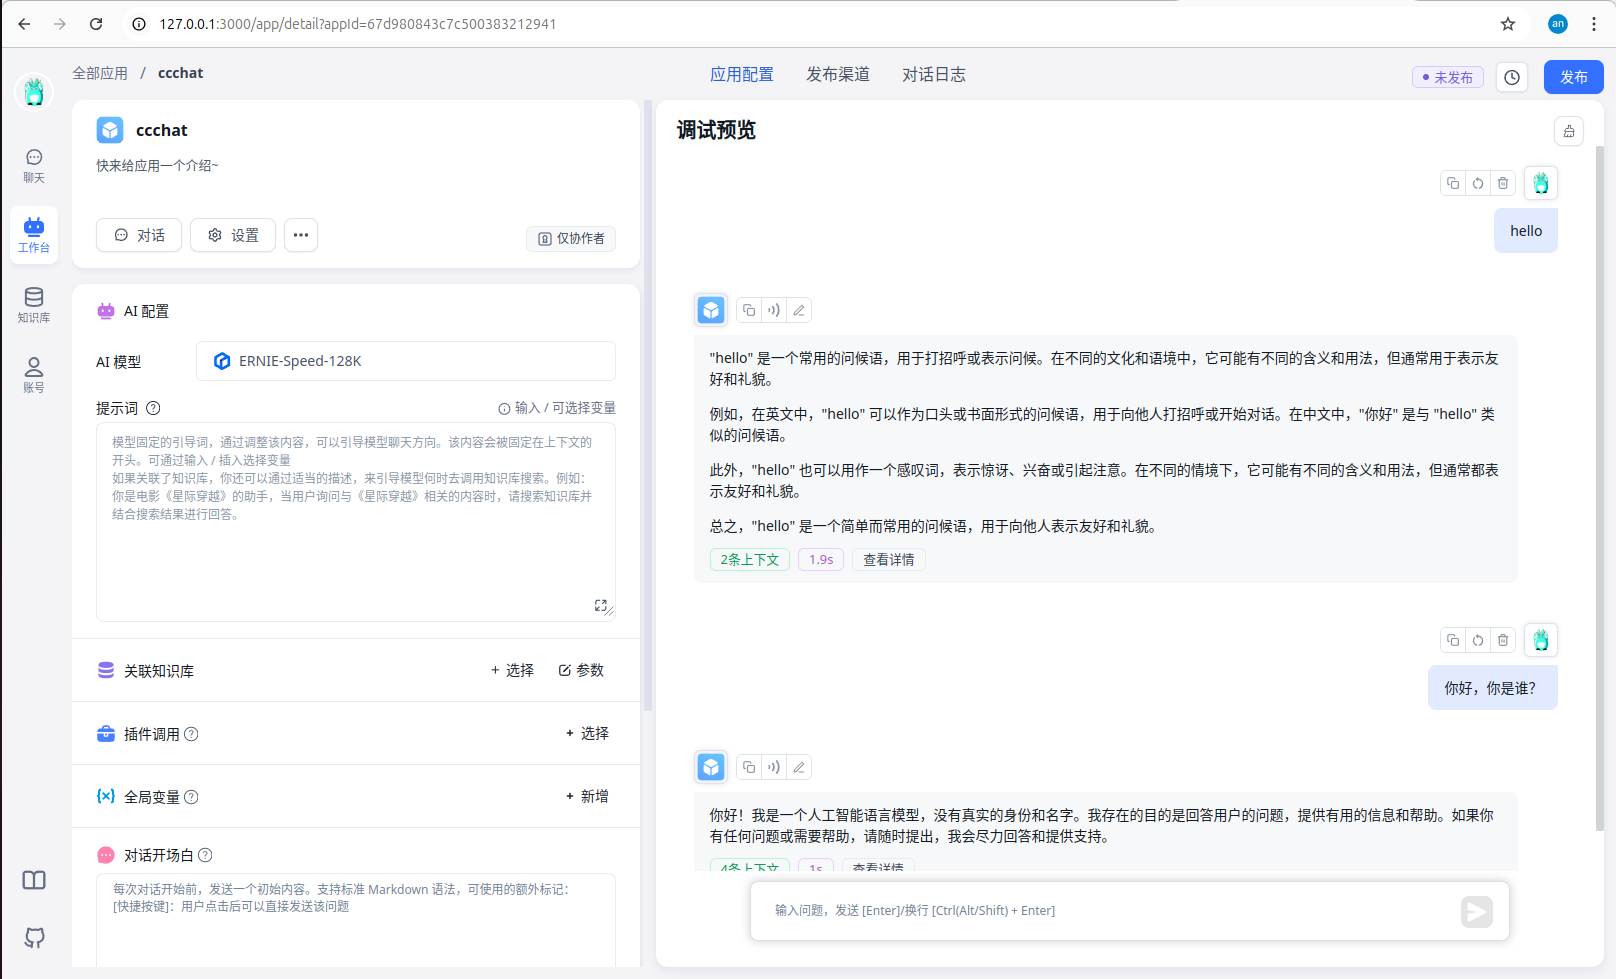Switch to the 发布渠道 tab

[x=837, y=75]
